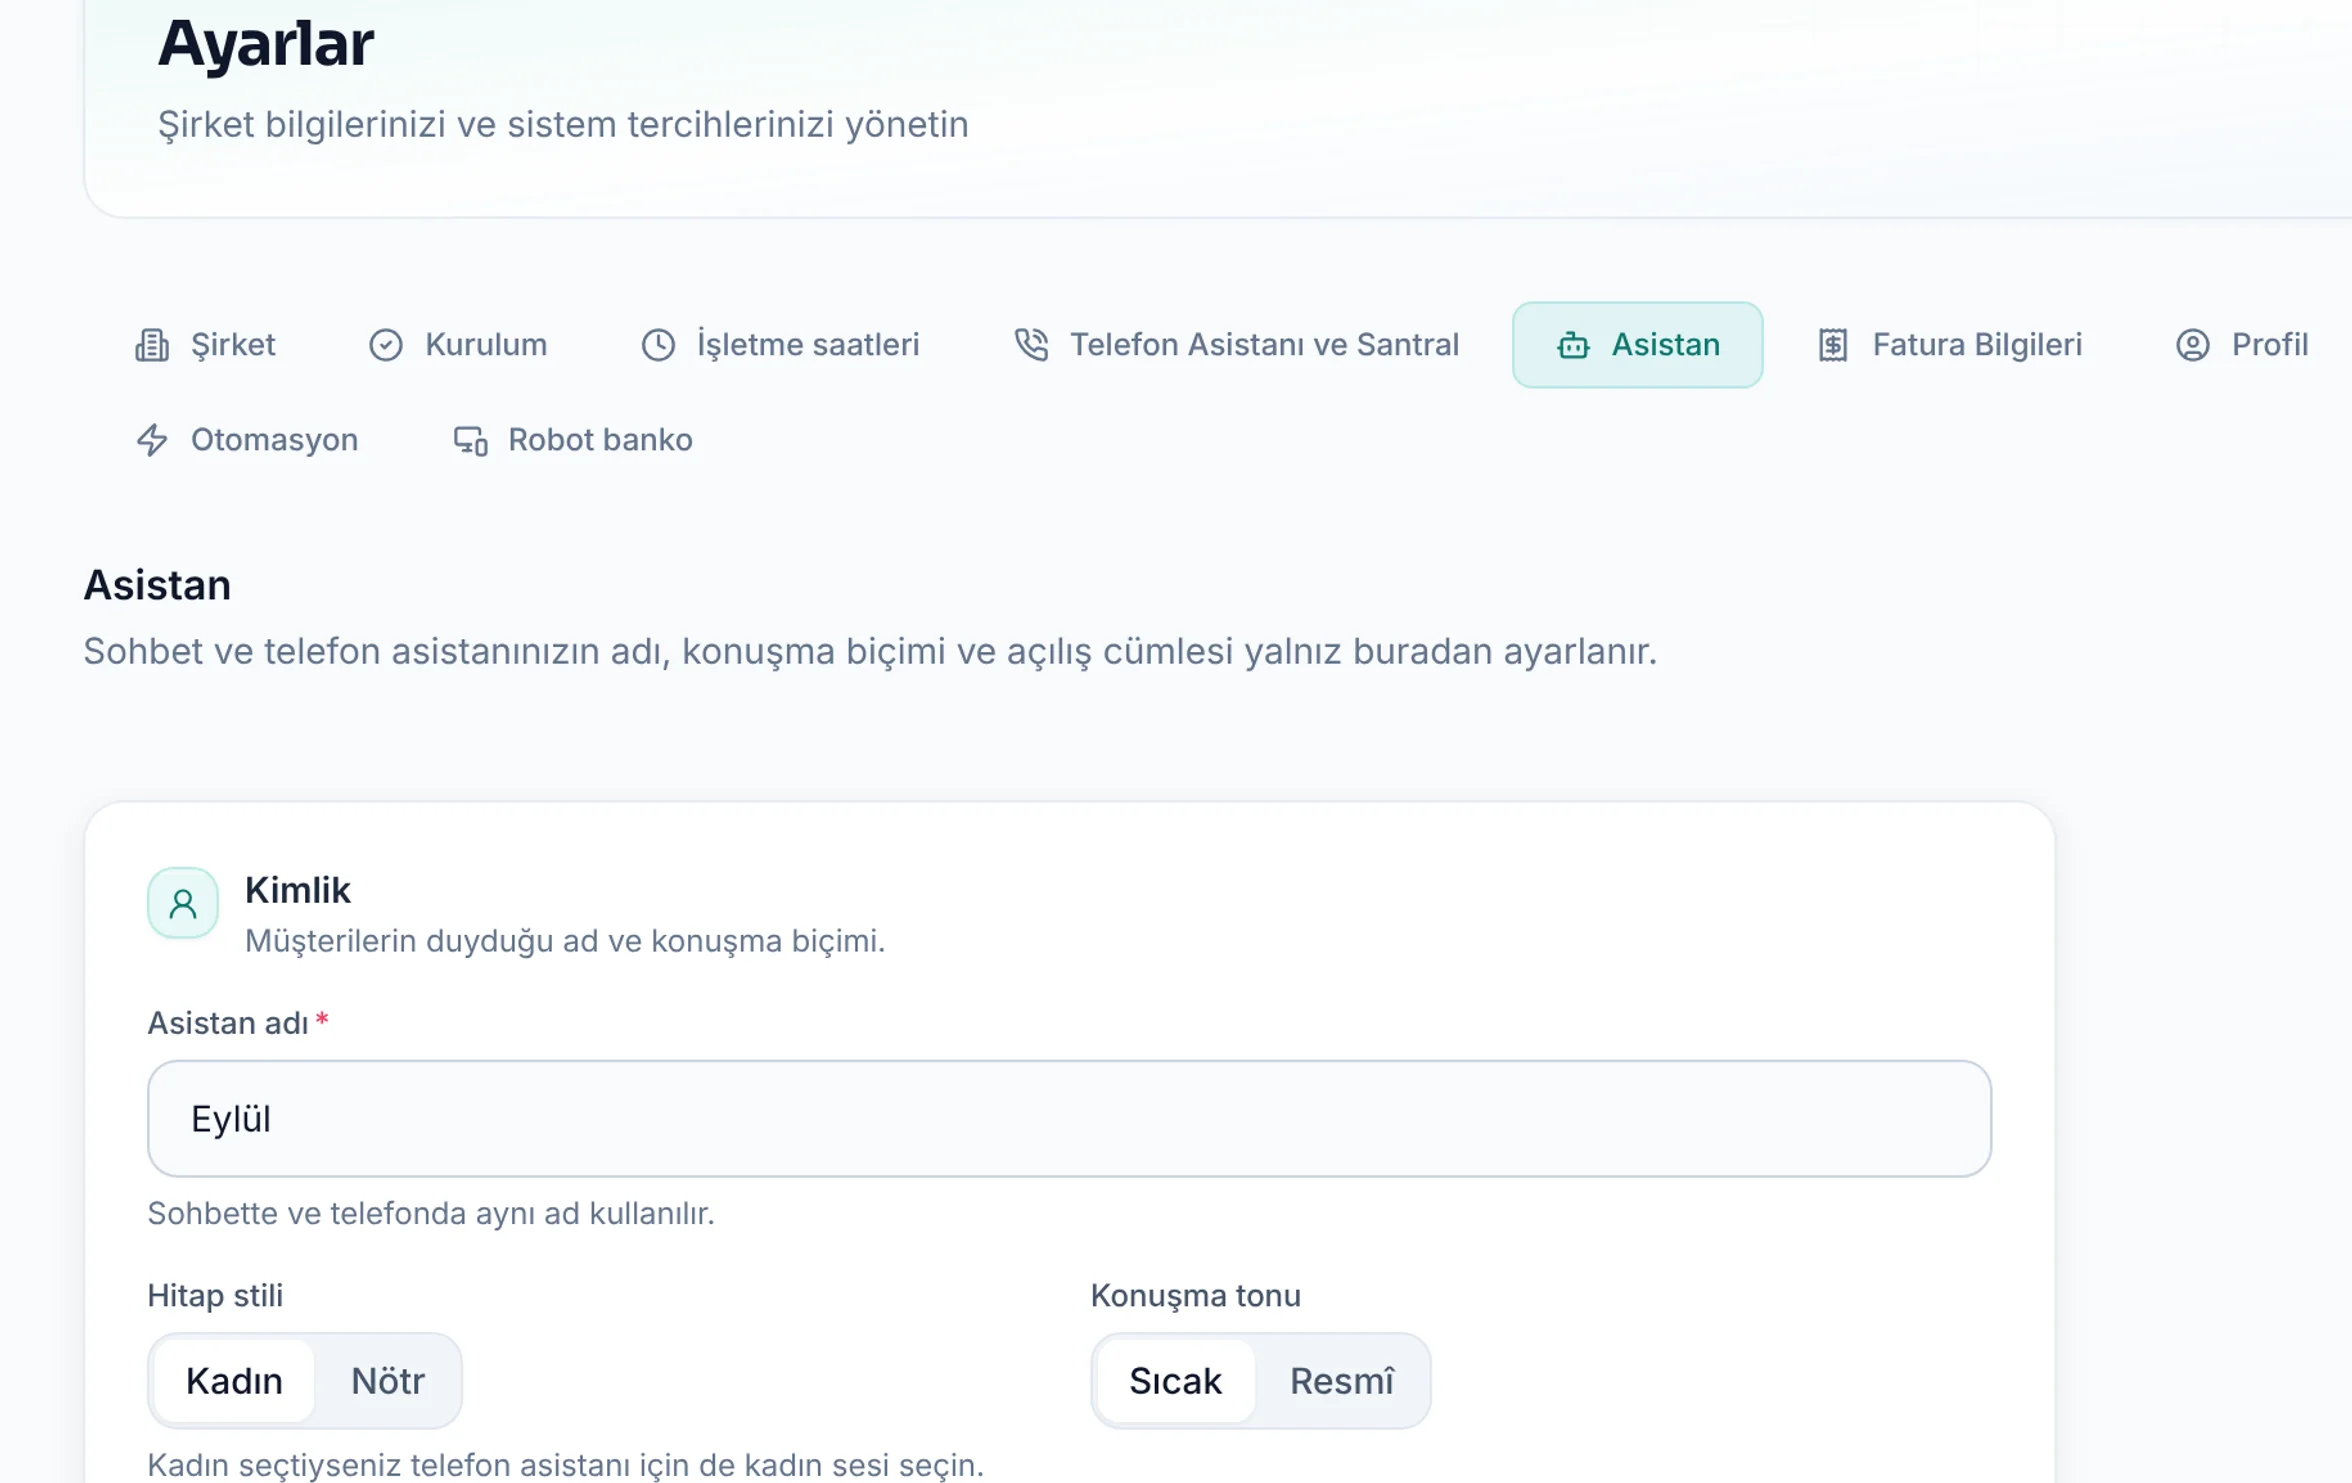Open the Fatura Bilgileri tab

1950,345
